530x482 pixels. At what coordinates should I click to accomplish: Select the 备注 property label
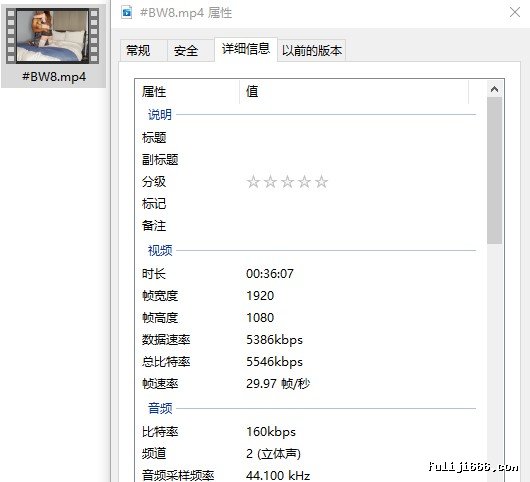click(154, 225)
